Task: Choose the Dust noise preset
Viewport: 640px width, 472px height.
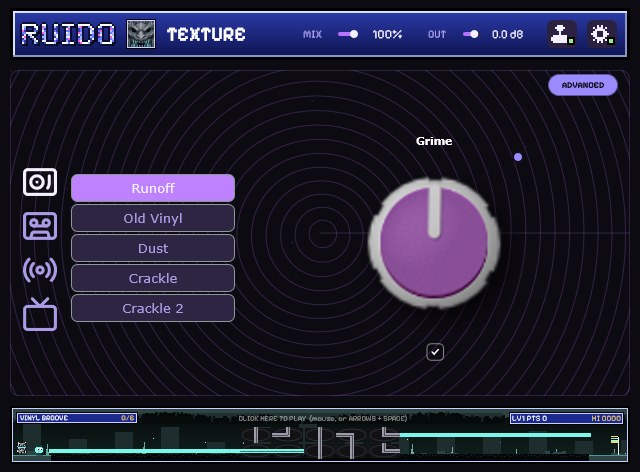Action: point(153,248)
